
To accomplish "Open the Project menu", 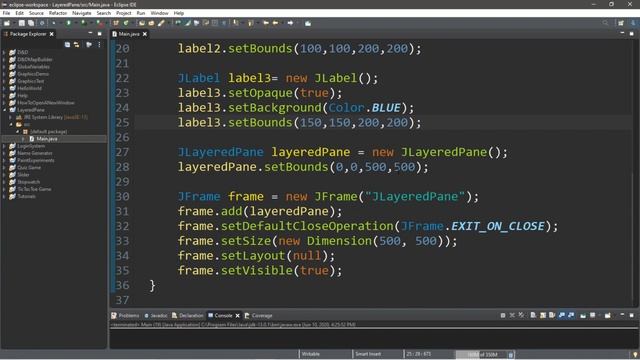I will (x=124, y=13).
